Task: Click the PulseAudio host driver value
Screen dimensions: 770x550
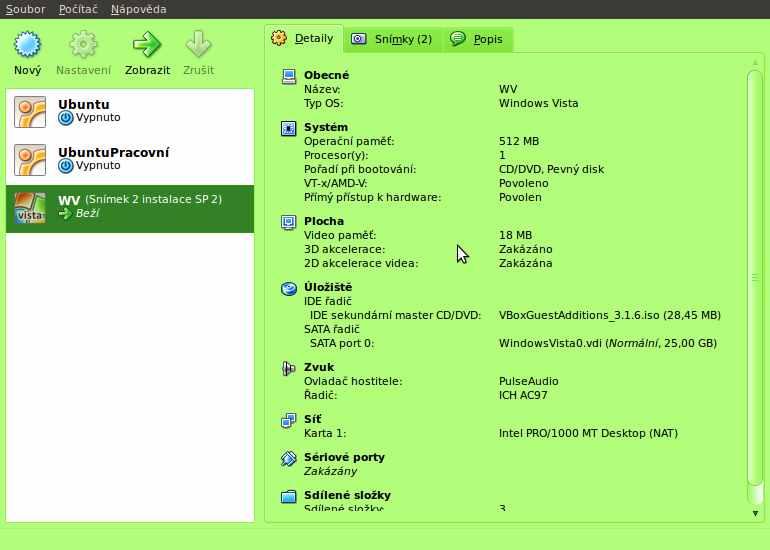Action: (x=529, y=382)
